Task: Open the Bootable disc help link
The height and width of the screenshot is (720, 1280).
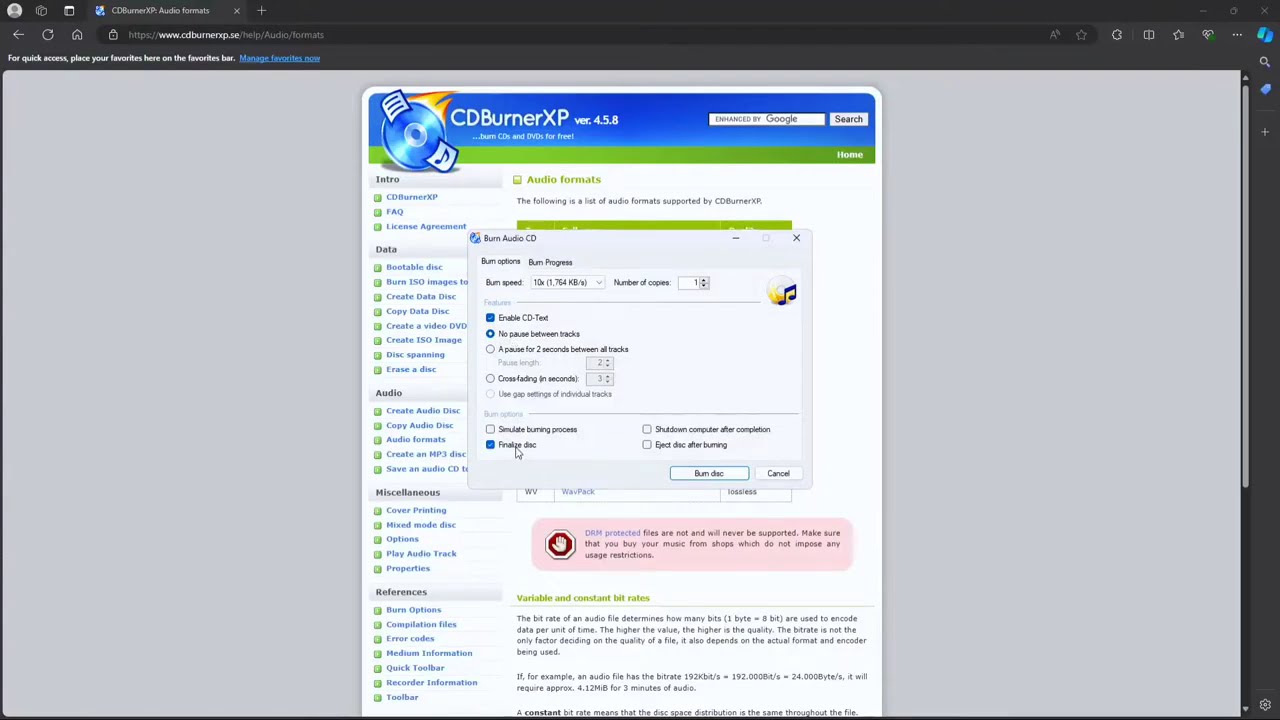Action: click(414, 268)
